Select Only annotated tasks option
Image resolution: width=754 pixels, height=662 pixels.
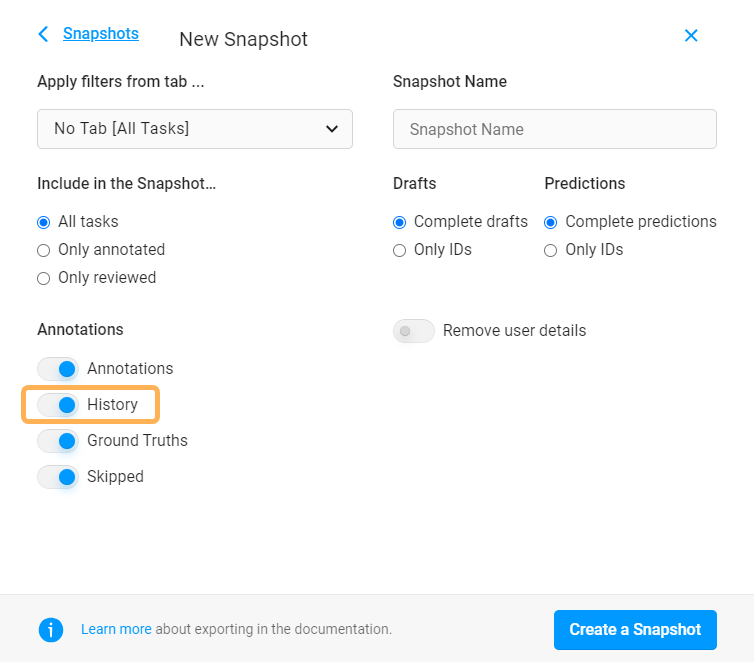44,250
